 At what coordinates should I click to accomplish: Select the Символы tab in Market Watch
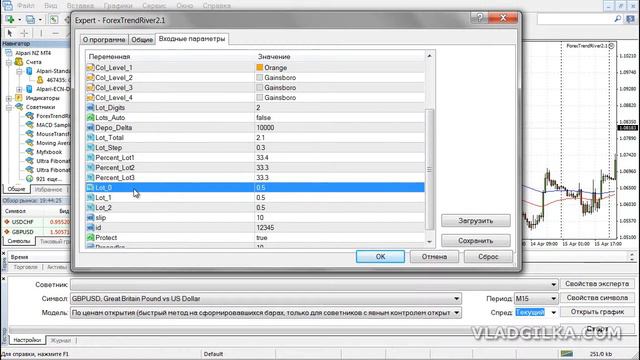(19, 241)
